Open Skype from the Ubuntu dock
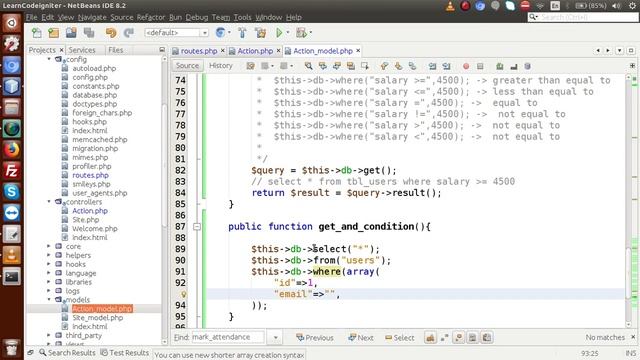 [11, 192]
